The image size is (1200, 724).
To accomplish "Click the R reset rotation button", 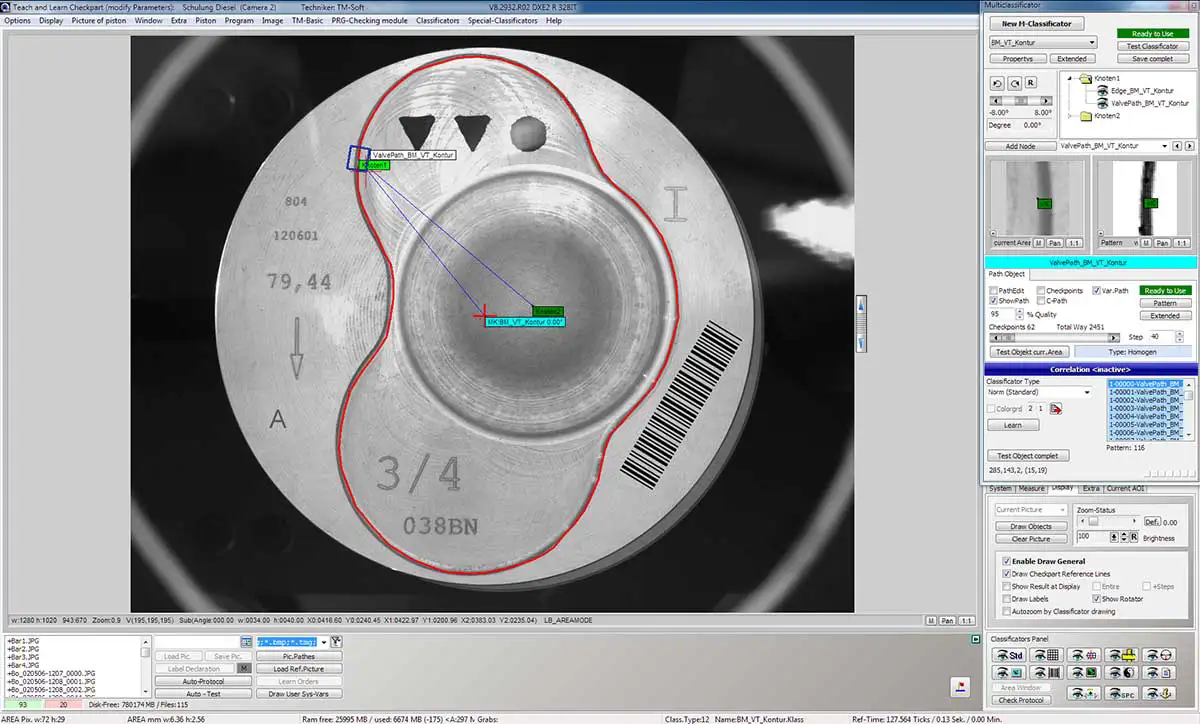I will pyautogui.click(x=1031, y=82).
